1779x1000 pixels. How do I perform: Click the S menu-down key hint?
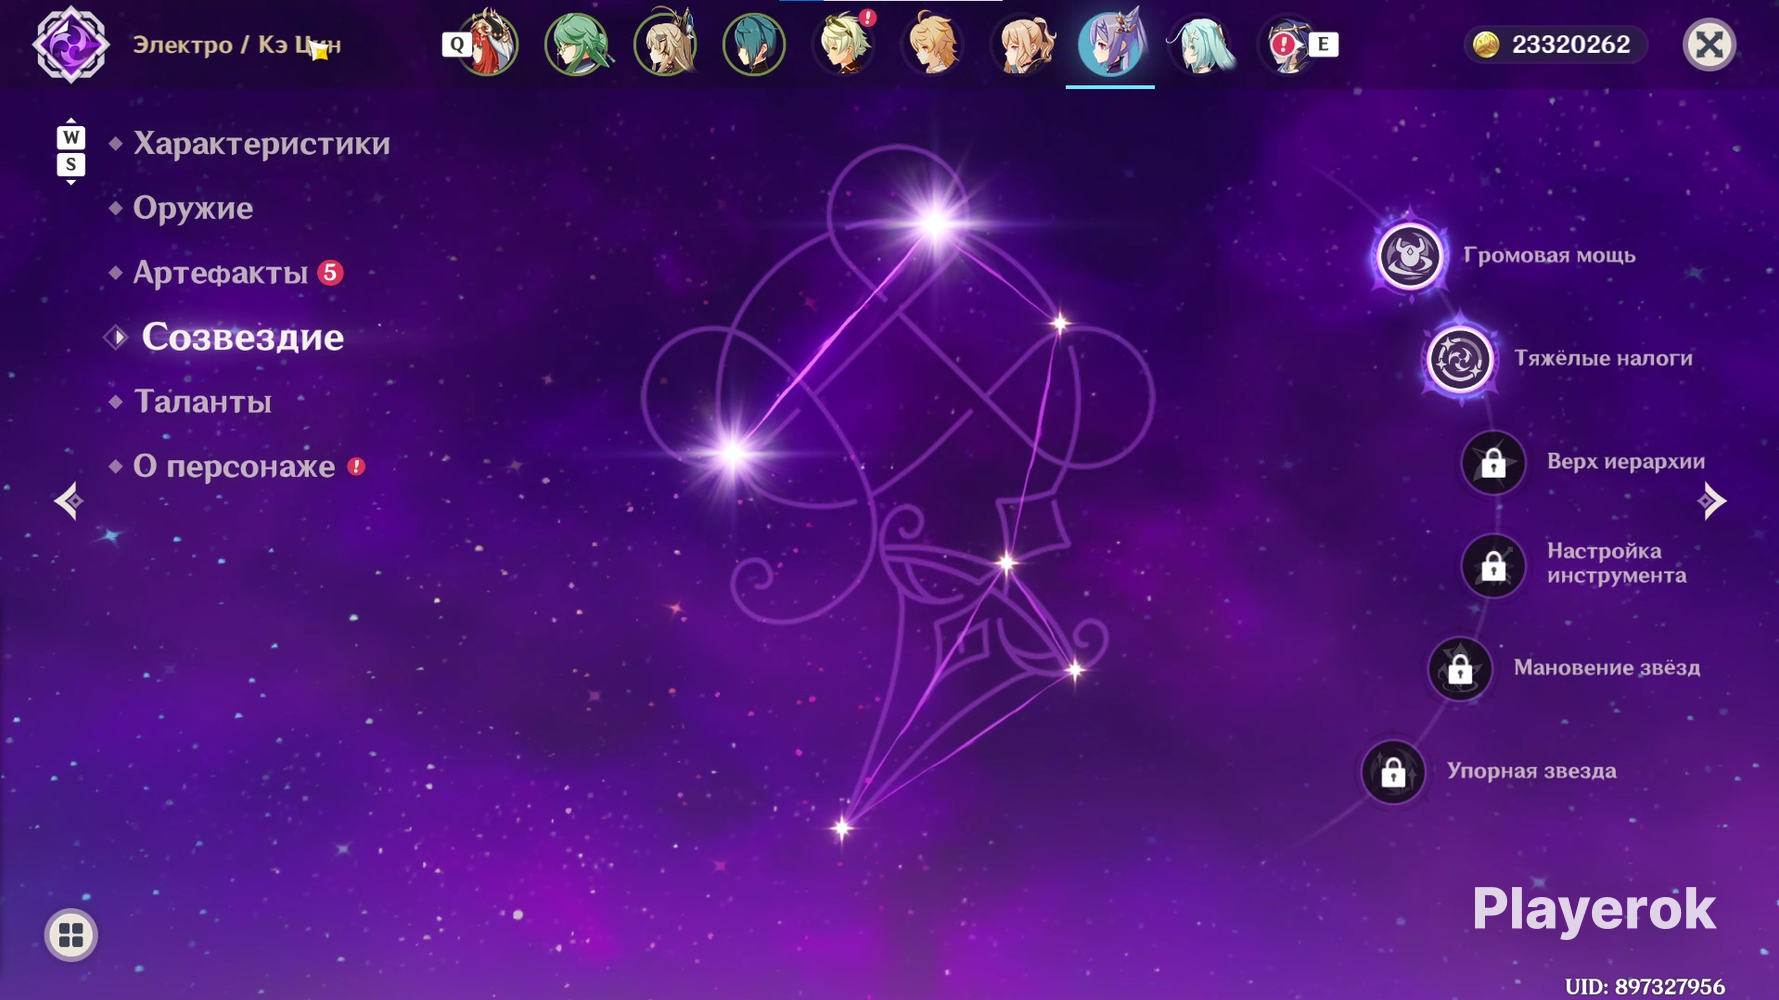pos(70,164)
